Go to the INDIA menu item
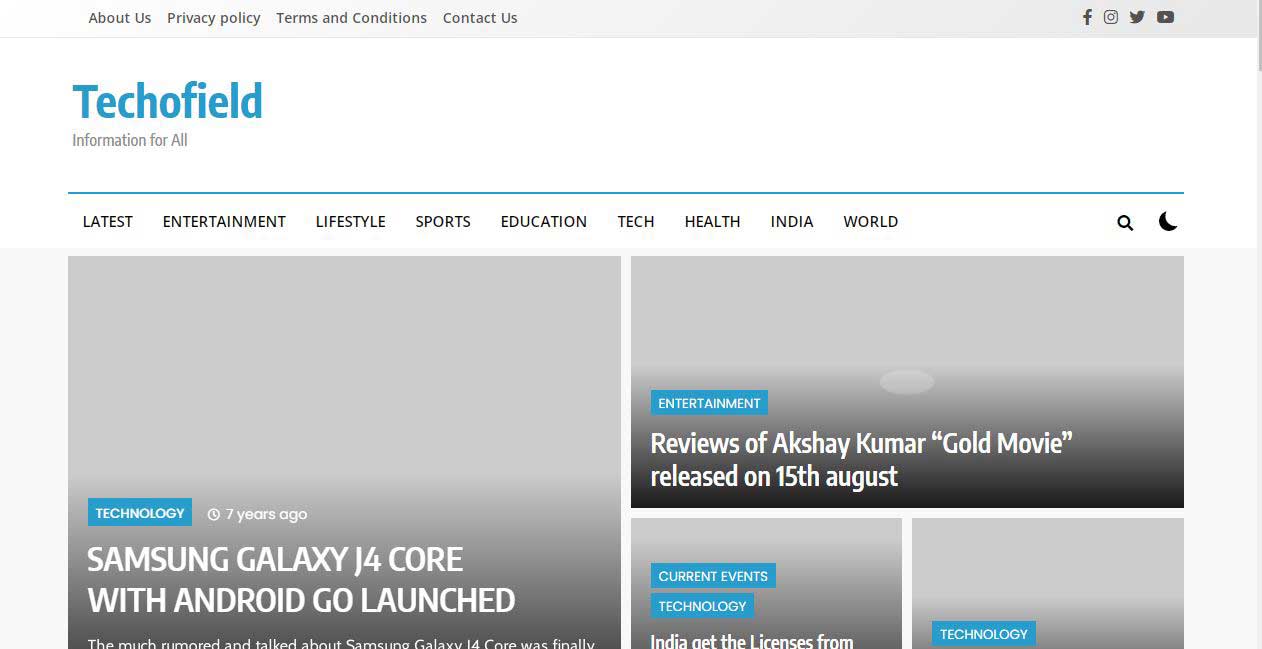This screenshot has height=649, width=1262. click(792, 221)
